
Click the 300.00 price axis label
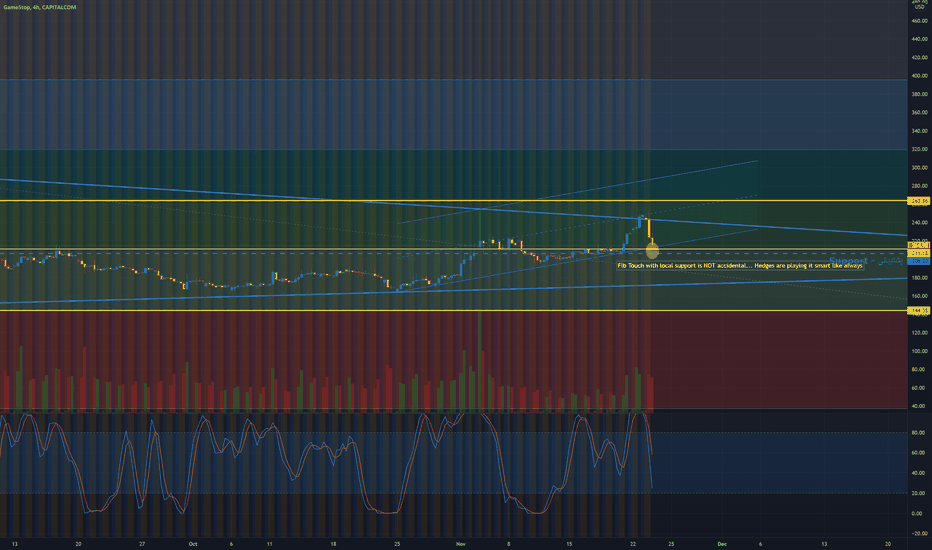pos(919,168)
